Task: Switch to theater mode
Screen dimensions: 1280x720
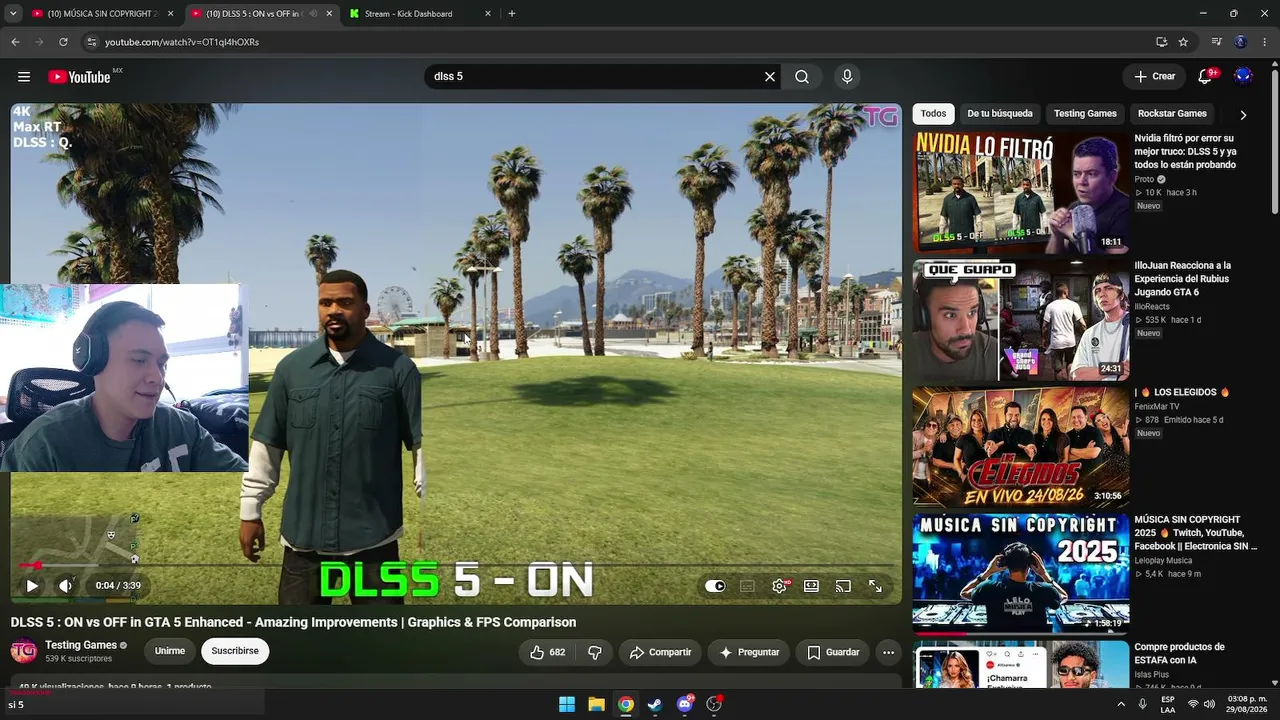Action: pos(811,586)
